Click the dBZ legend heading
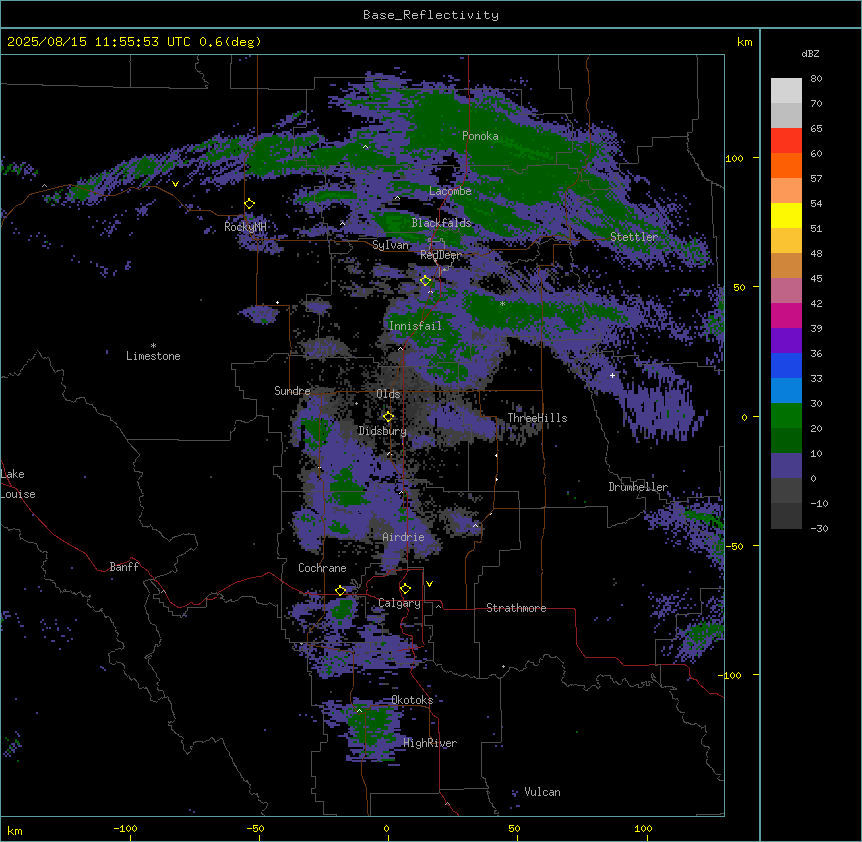 [810, 54]
